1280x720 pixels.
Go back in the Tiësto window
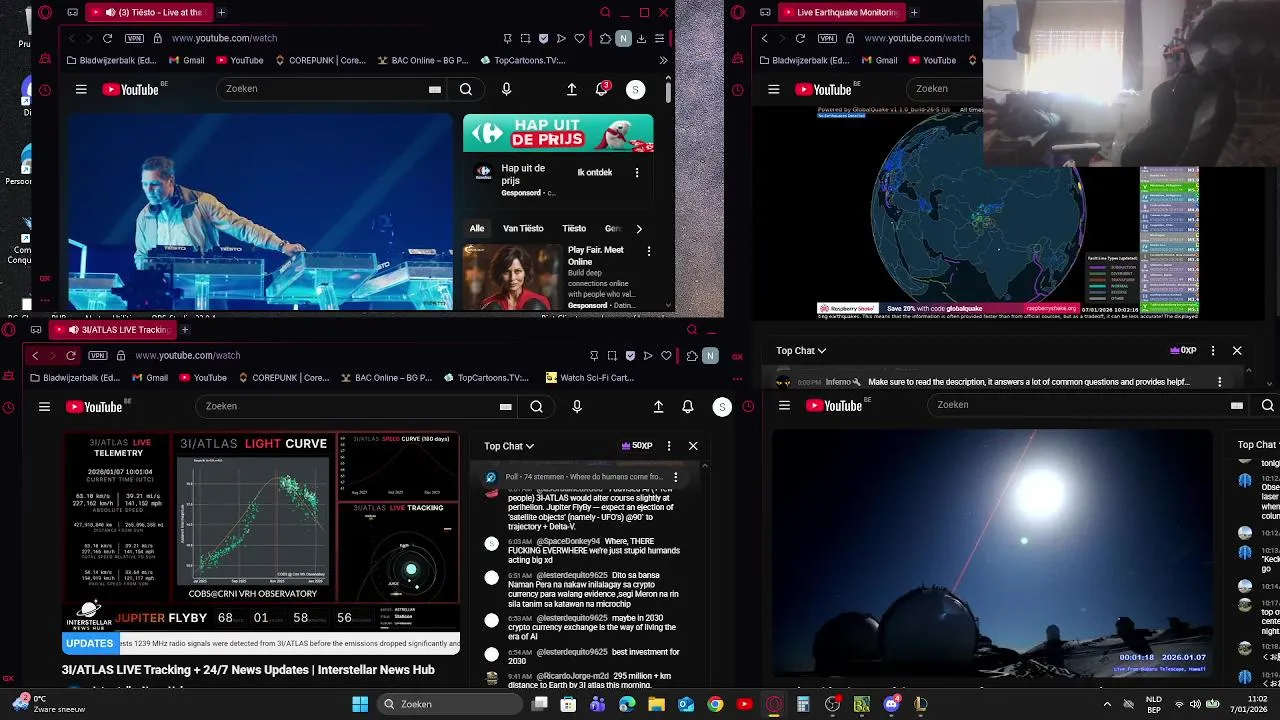click(x=71, y=38)
